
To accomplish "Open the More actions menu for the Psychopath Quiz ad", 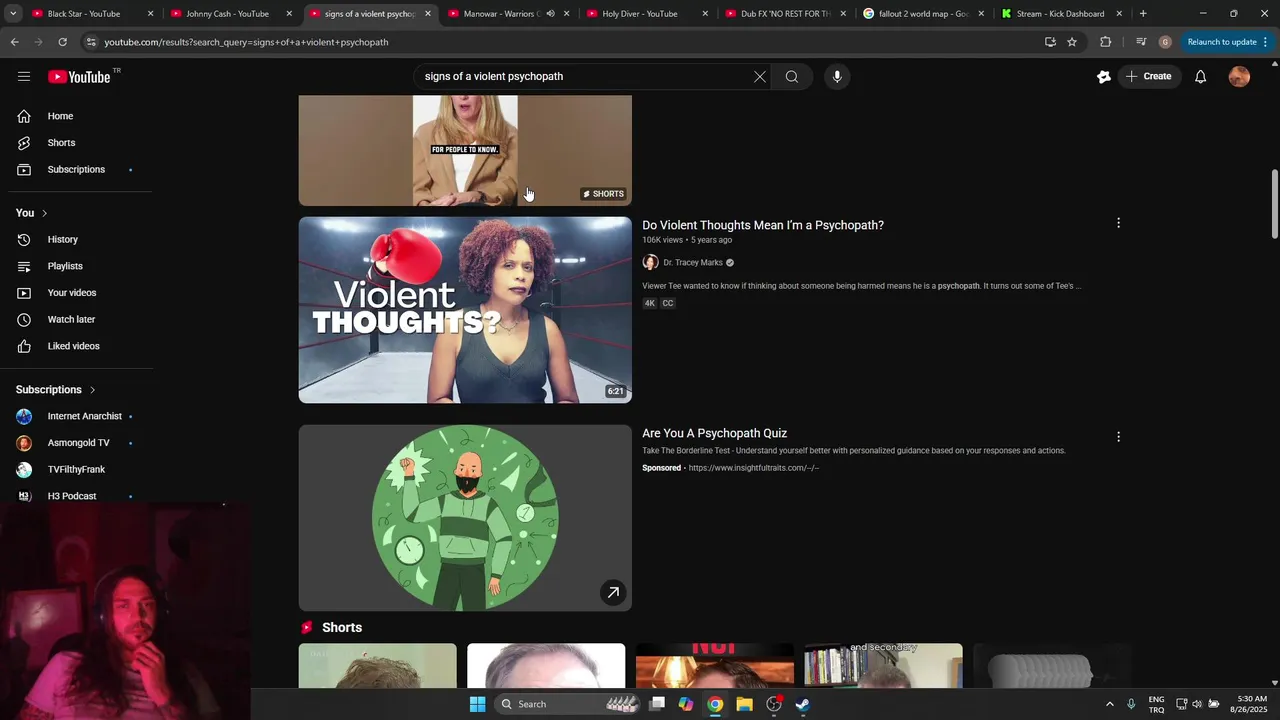I will point(1118,437).
